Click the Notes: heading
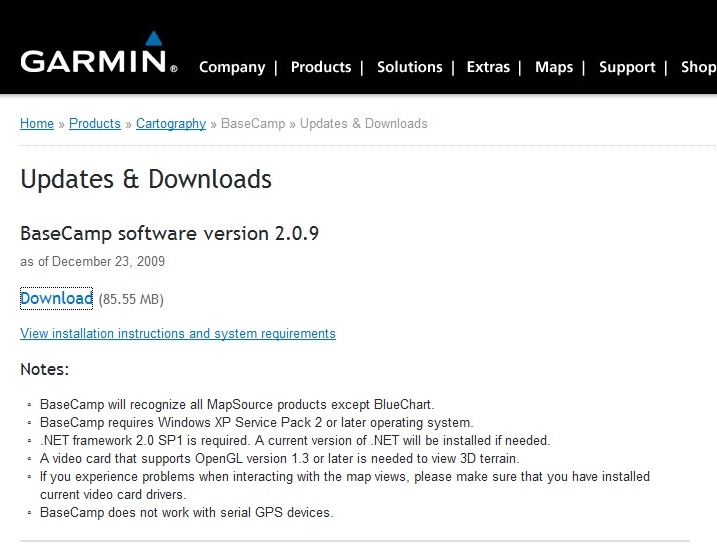 point(45,369)
